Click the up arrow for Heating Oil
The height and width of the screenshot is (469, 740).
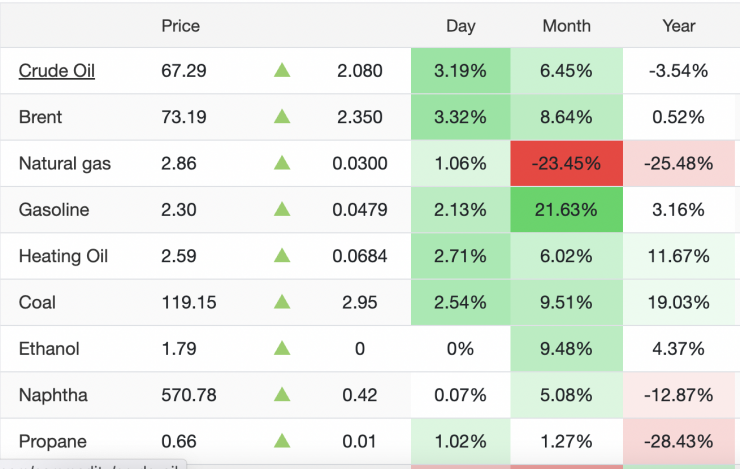[282, 256]
